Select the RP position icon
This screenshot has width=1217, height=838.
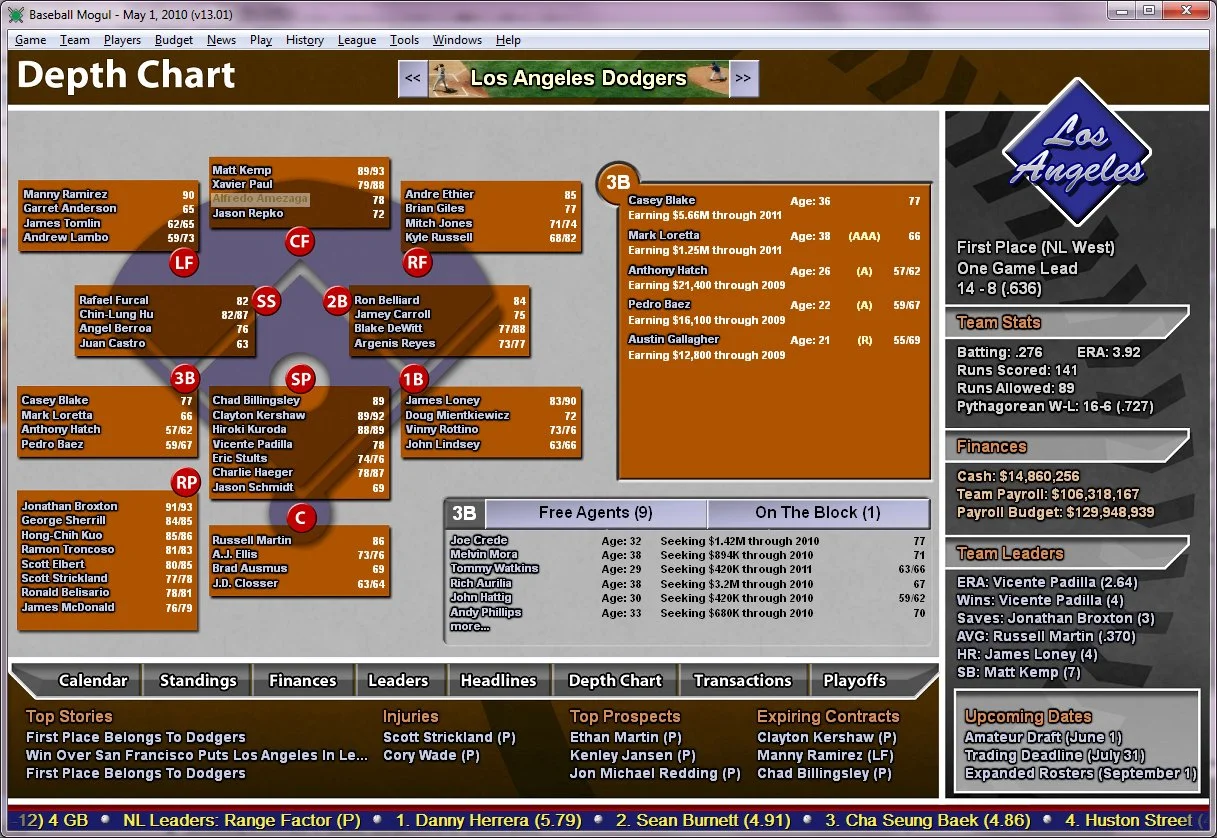click(185, 482)
